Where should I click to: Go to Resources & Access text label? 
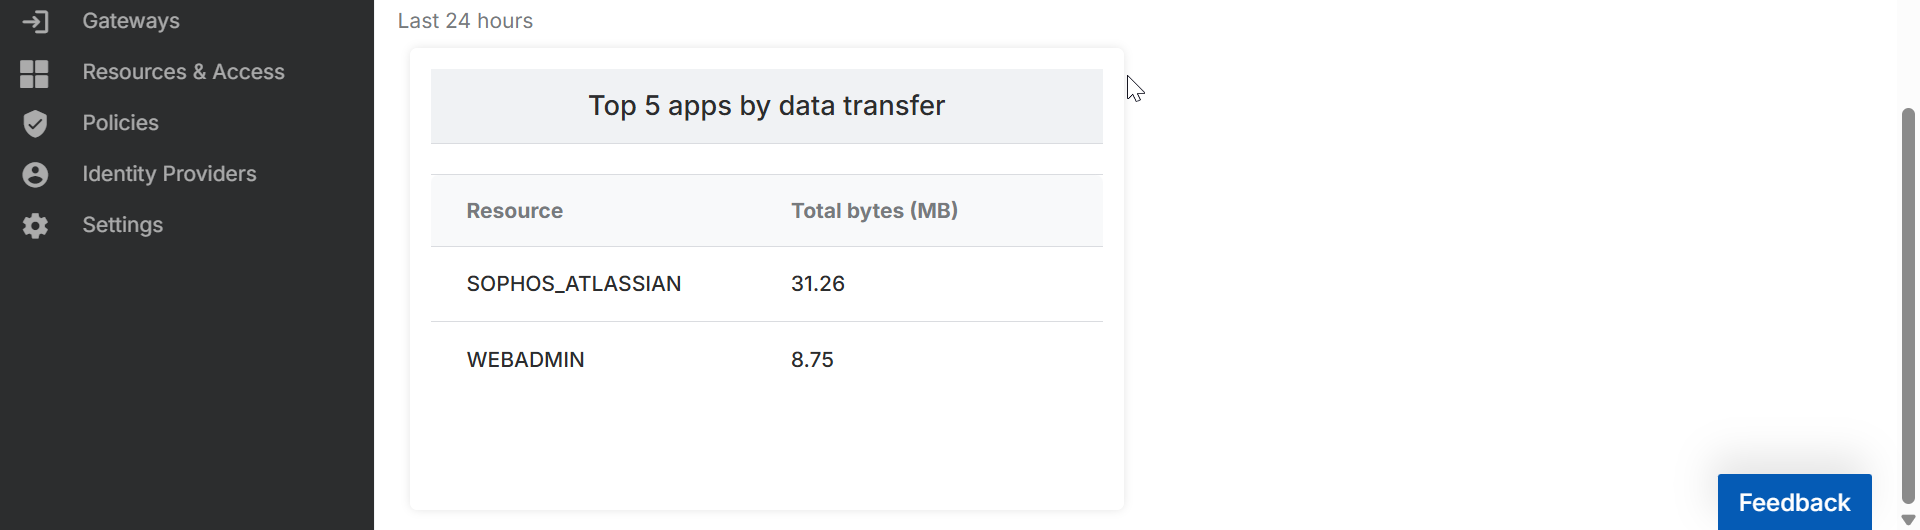point(183,72)
